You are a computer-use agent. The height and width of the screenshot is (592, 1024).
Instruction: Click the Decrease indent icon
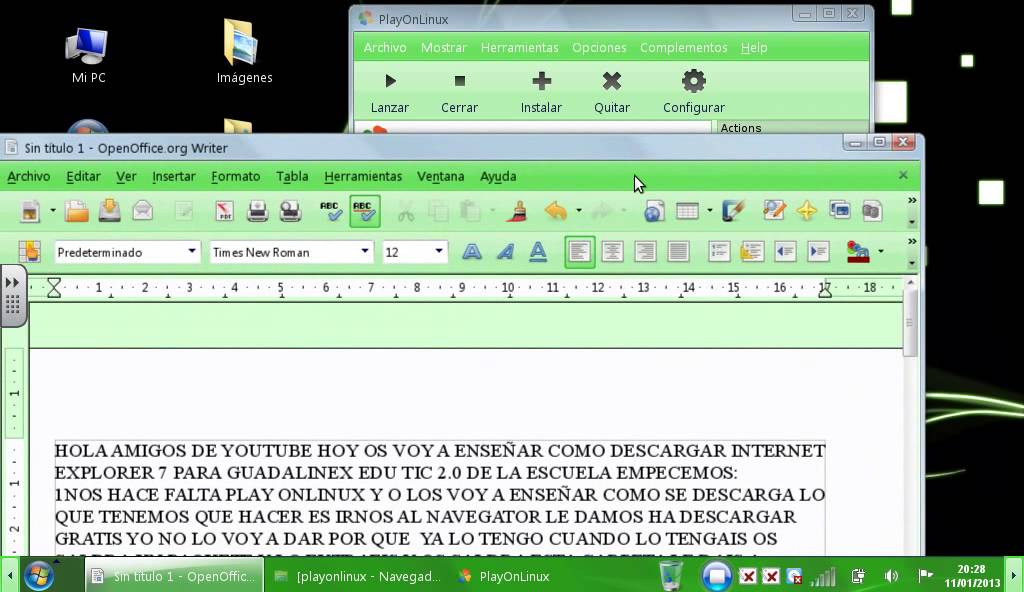(785, 252)
